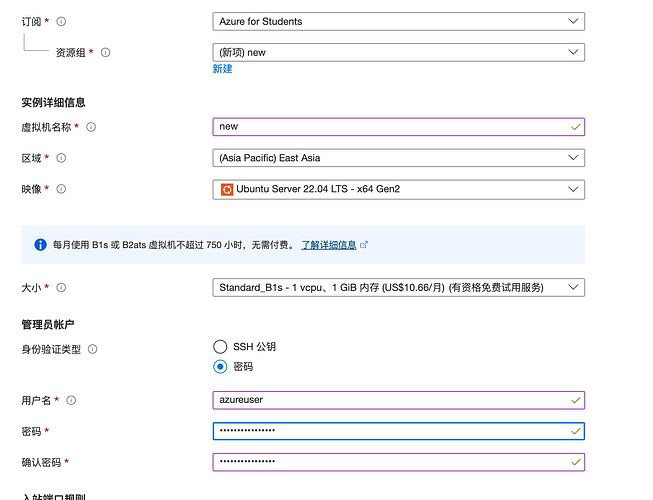
Task: Click the 确认密码 confirm password field
Action: (x=399, y=462)
